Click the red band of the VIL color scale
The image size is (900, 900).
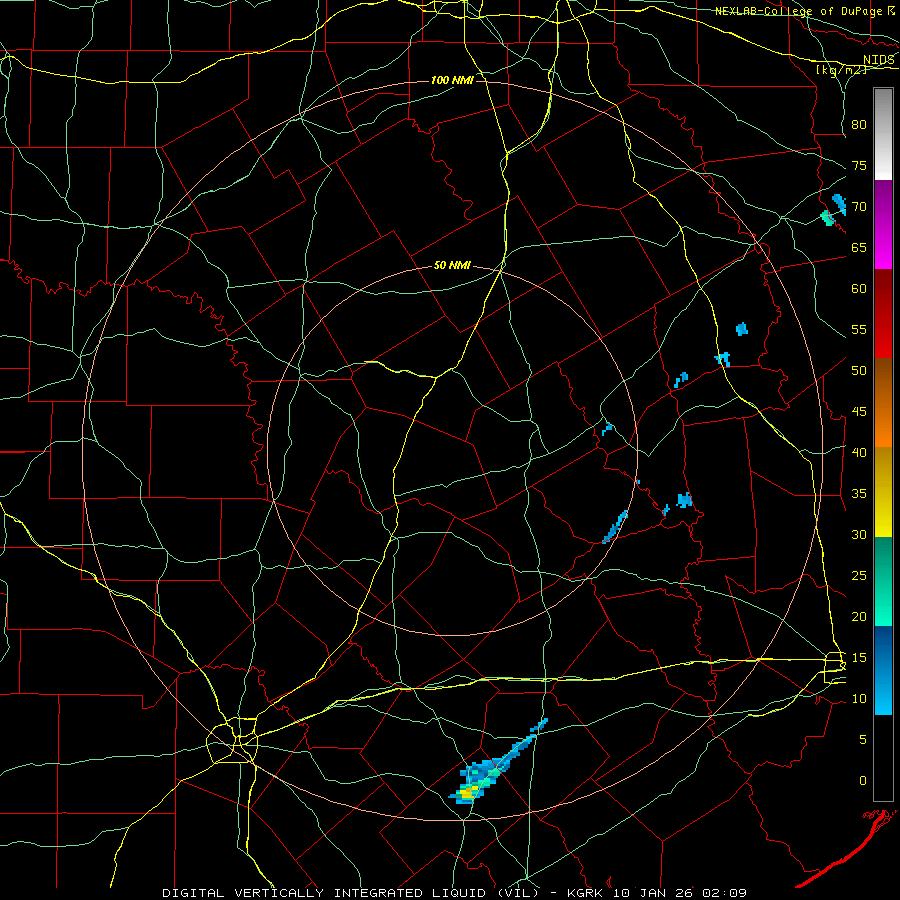click(883, 314)
